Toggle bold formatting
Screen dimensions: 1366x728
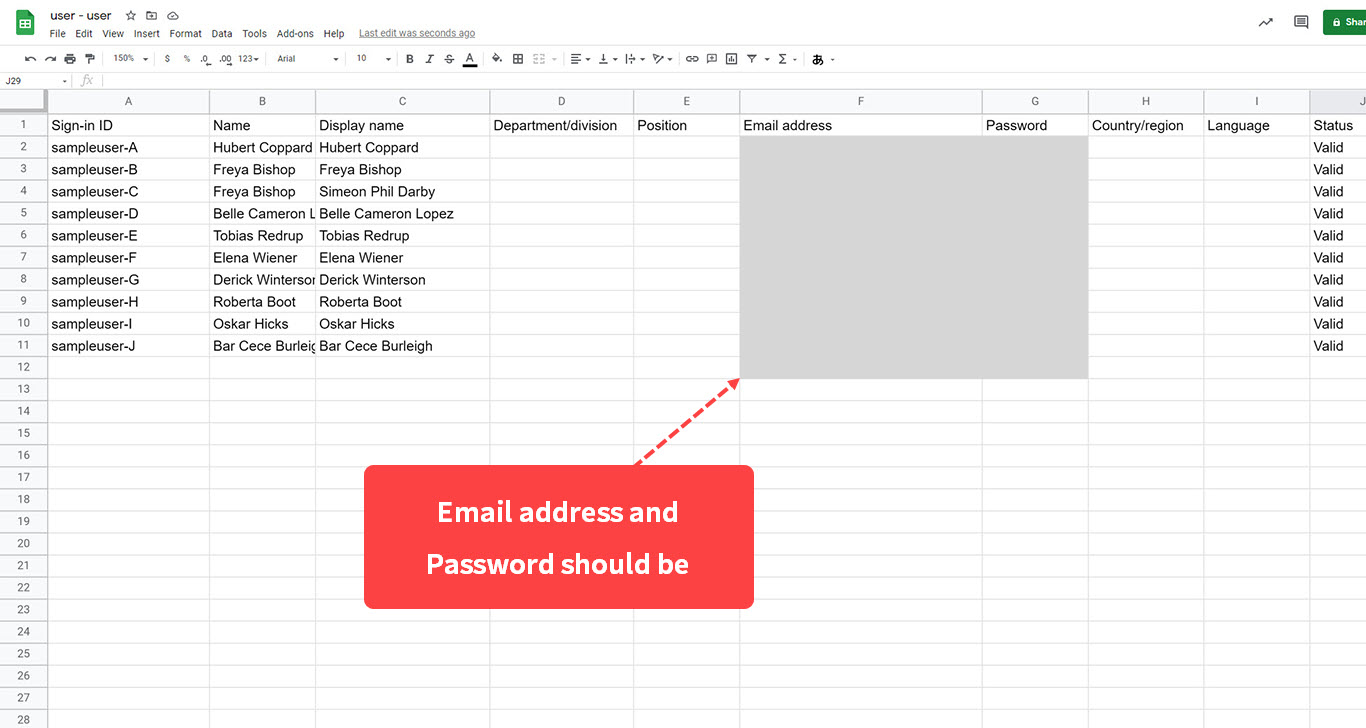click(410, 59)
